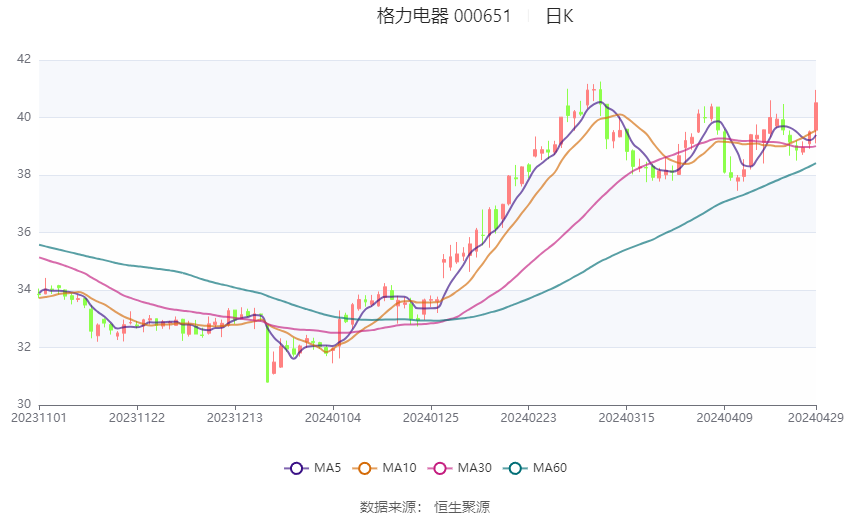The image size is (850, 517).
Task: Click x-axis date label 20240125
Action: [431, 418]
